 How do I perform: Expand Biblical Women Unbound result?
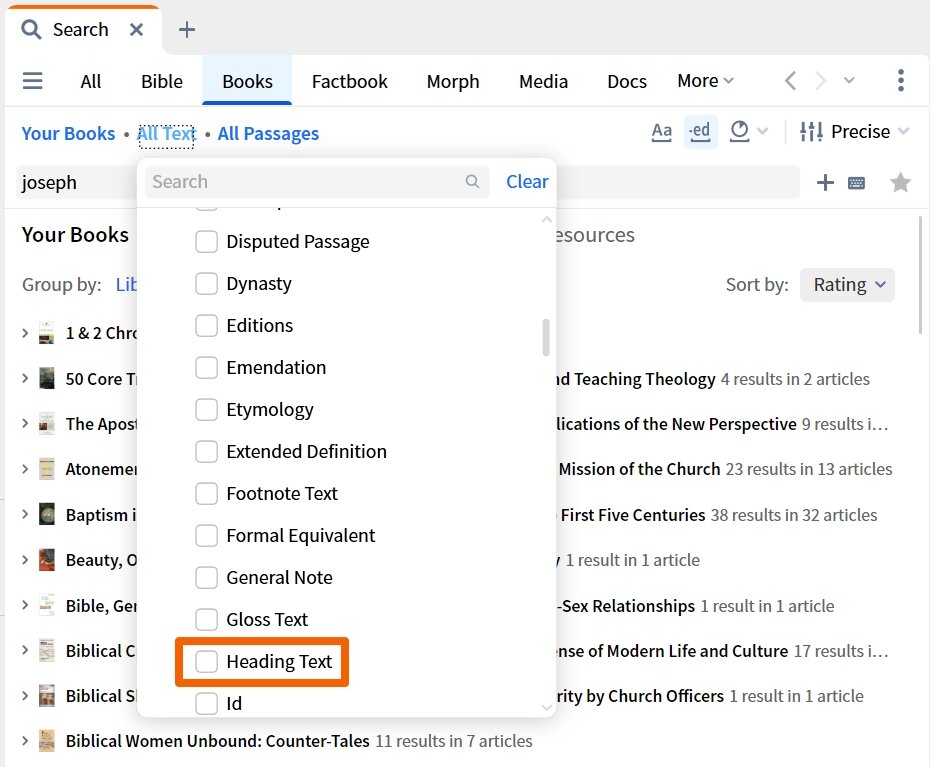click(25, 741)
